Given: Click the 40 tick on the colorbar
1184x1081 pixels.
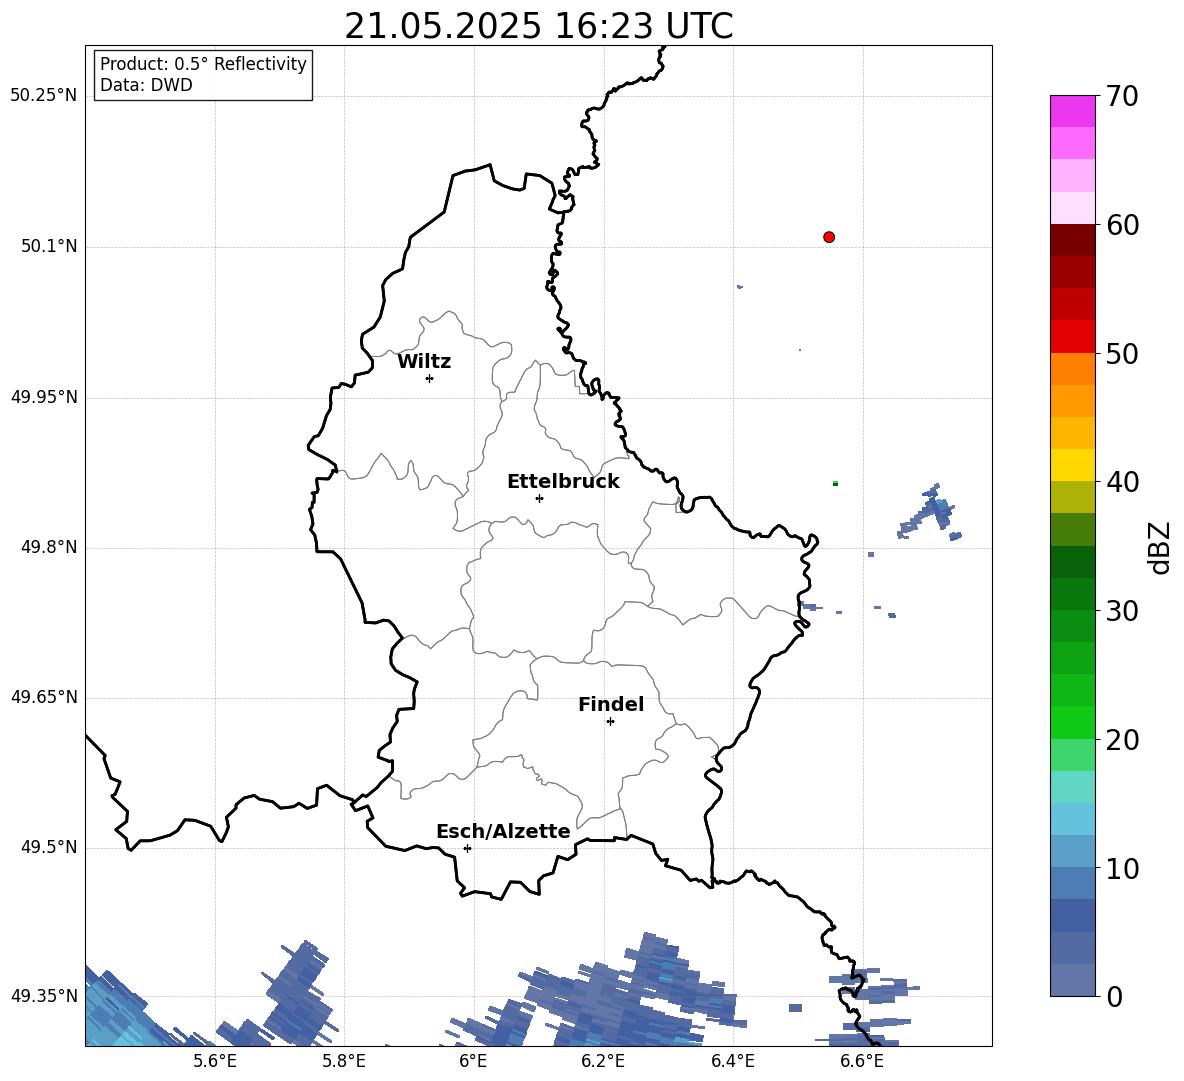Looking at the screenshot, I should (x=1122, y=482).
